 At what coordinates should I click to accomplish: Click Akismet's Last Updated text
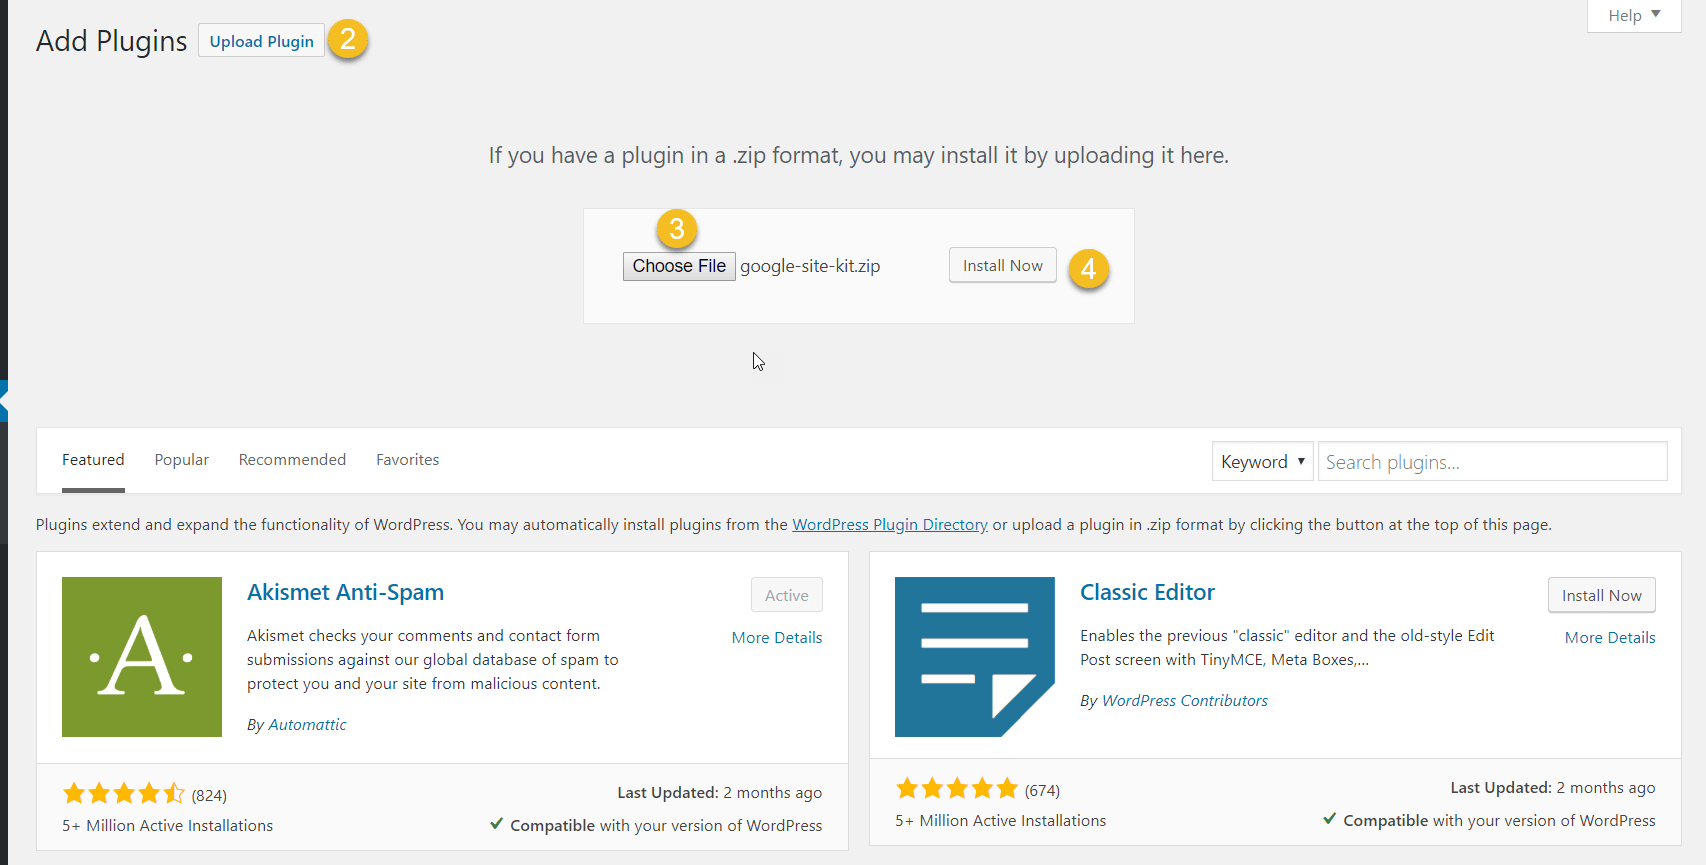719,792
